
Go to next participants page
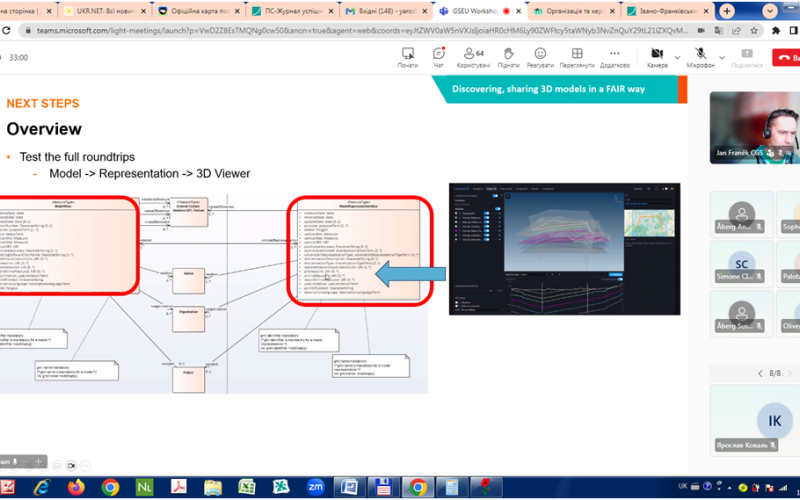pyautogui.click(x=790, y=373)
